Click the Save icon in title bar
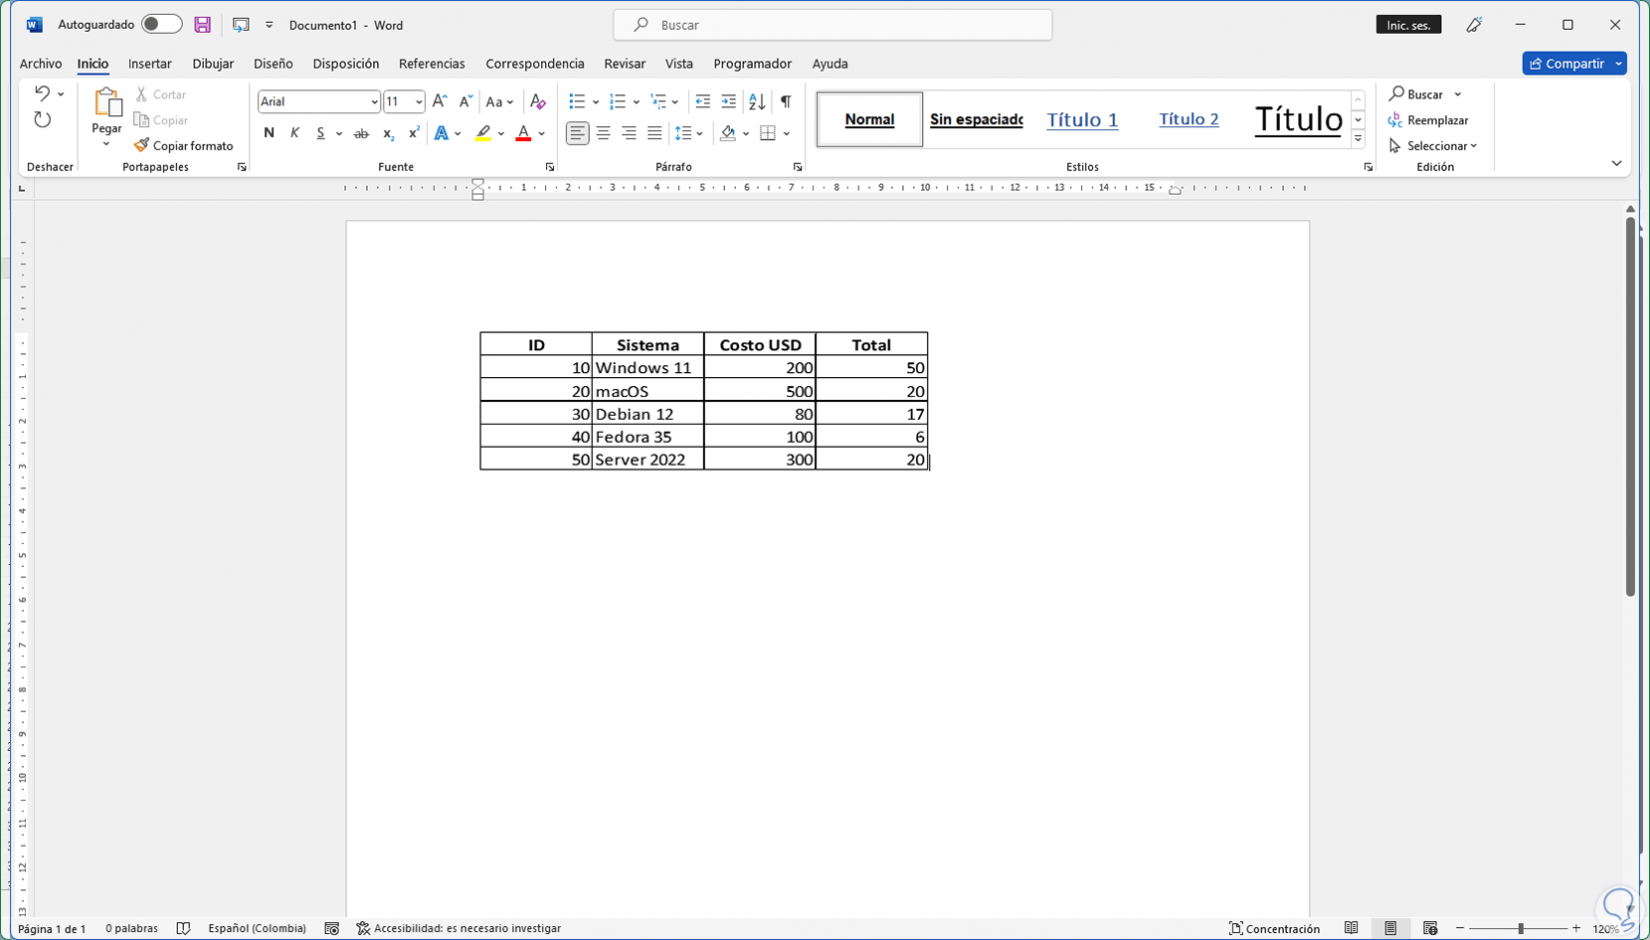The width and height of the screenshot is (1650, 940). tap(202, 25)
